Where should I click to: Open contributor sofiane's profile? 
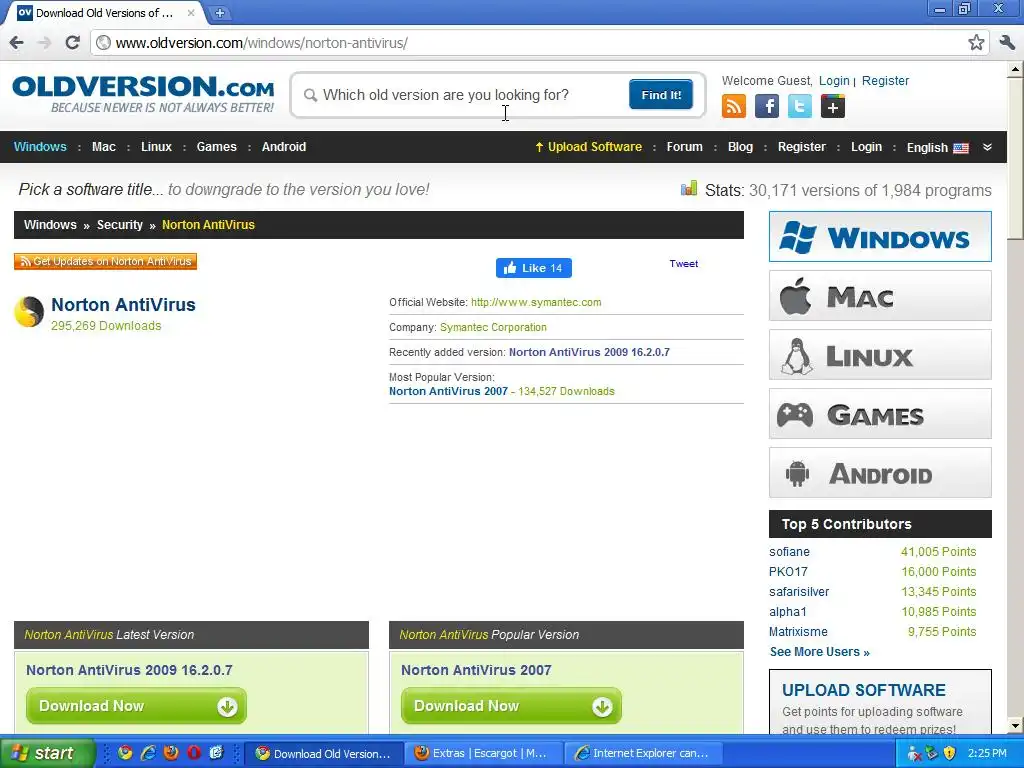(789, 552)
